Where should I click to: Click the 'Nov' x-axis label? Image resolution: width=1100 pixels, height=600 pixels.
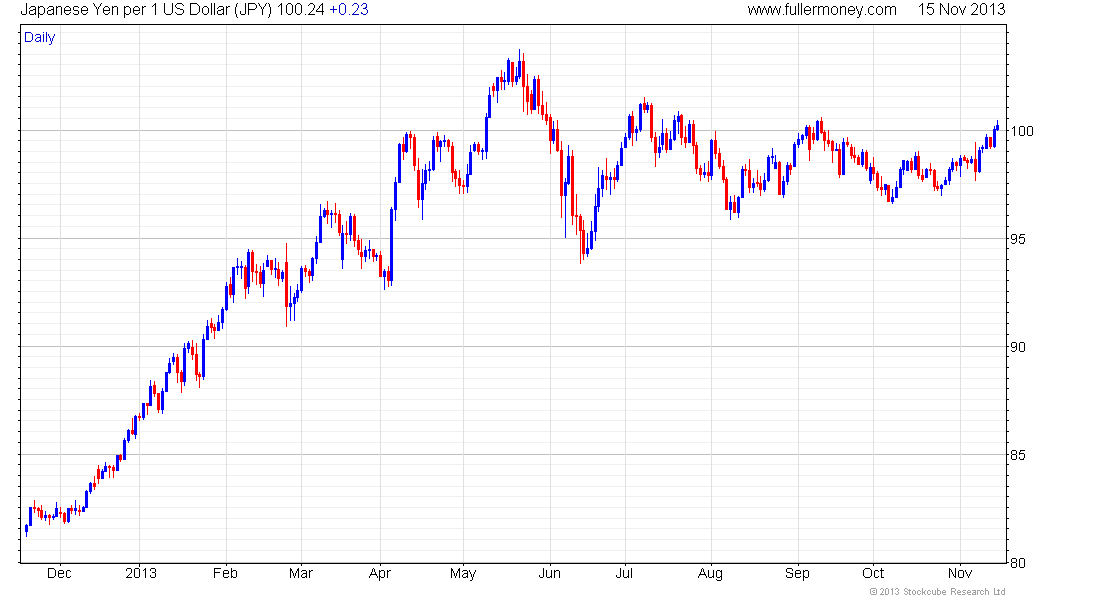(960, 573)
